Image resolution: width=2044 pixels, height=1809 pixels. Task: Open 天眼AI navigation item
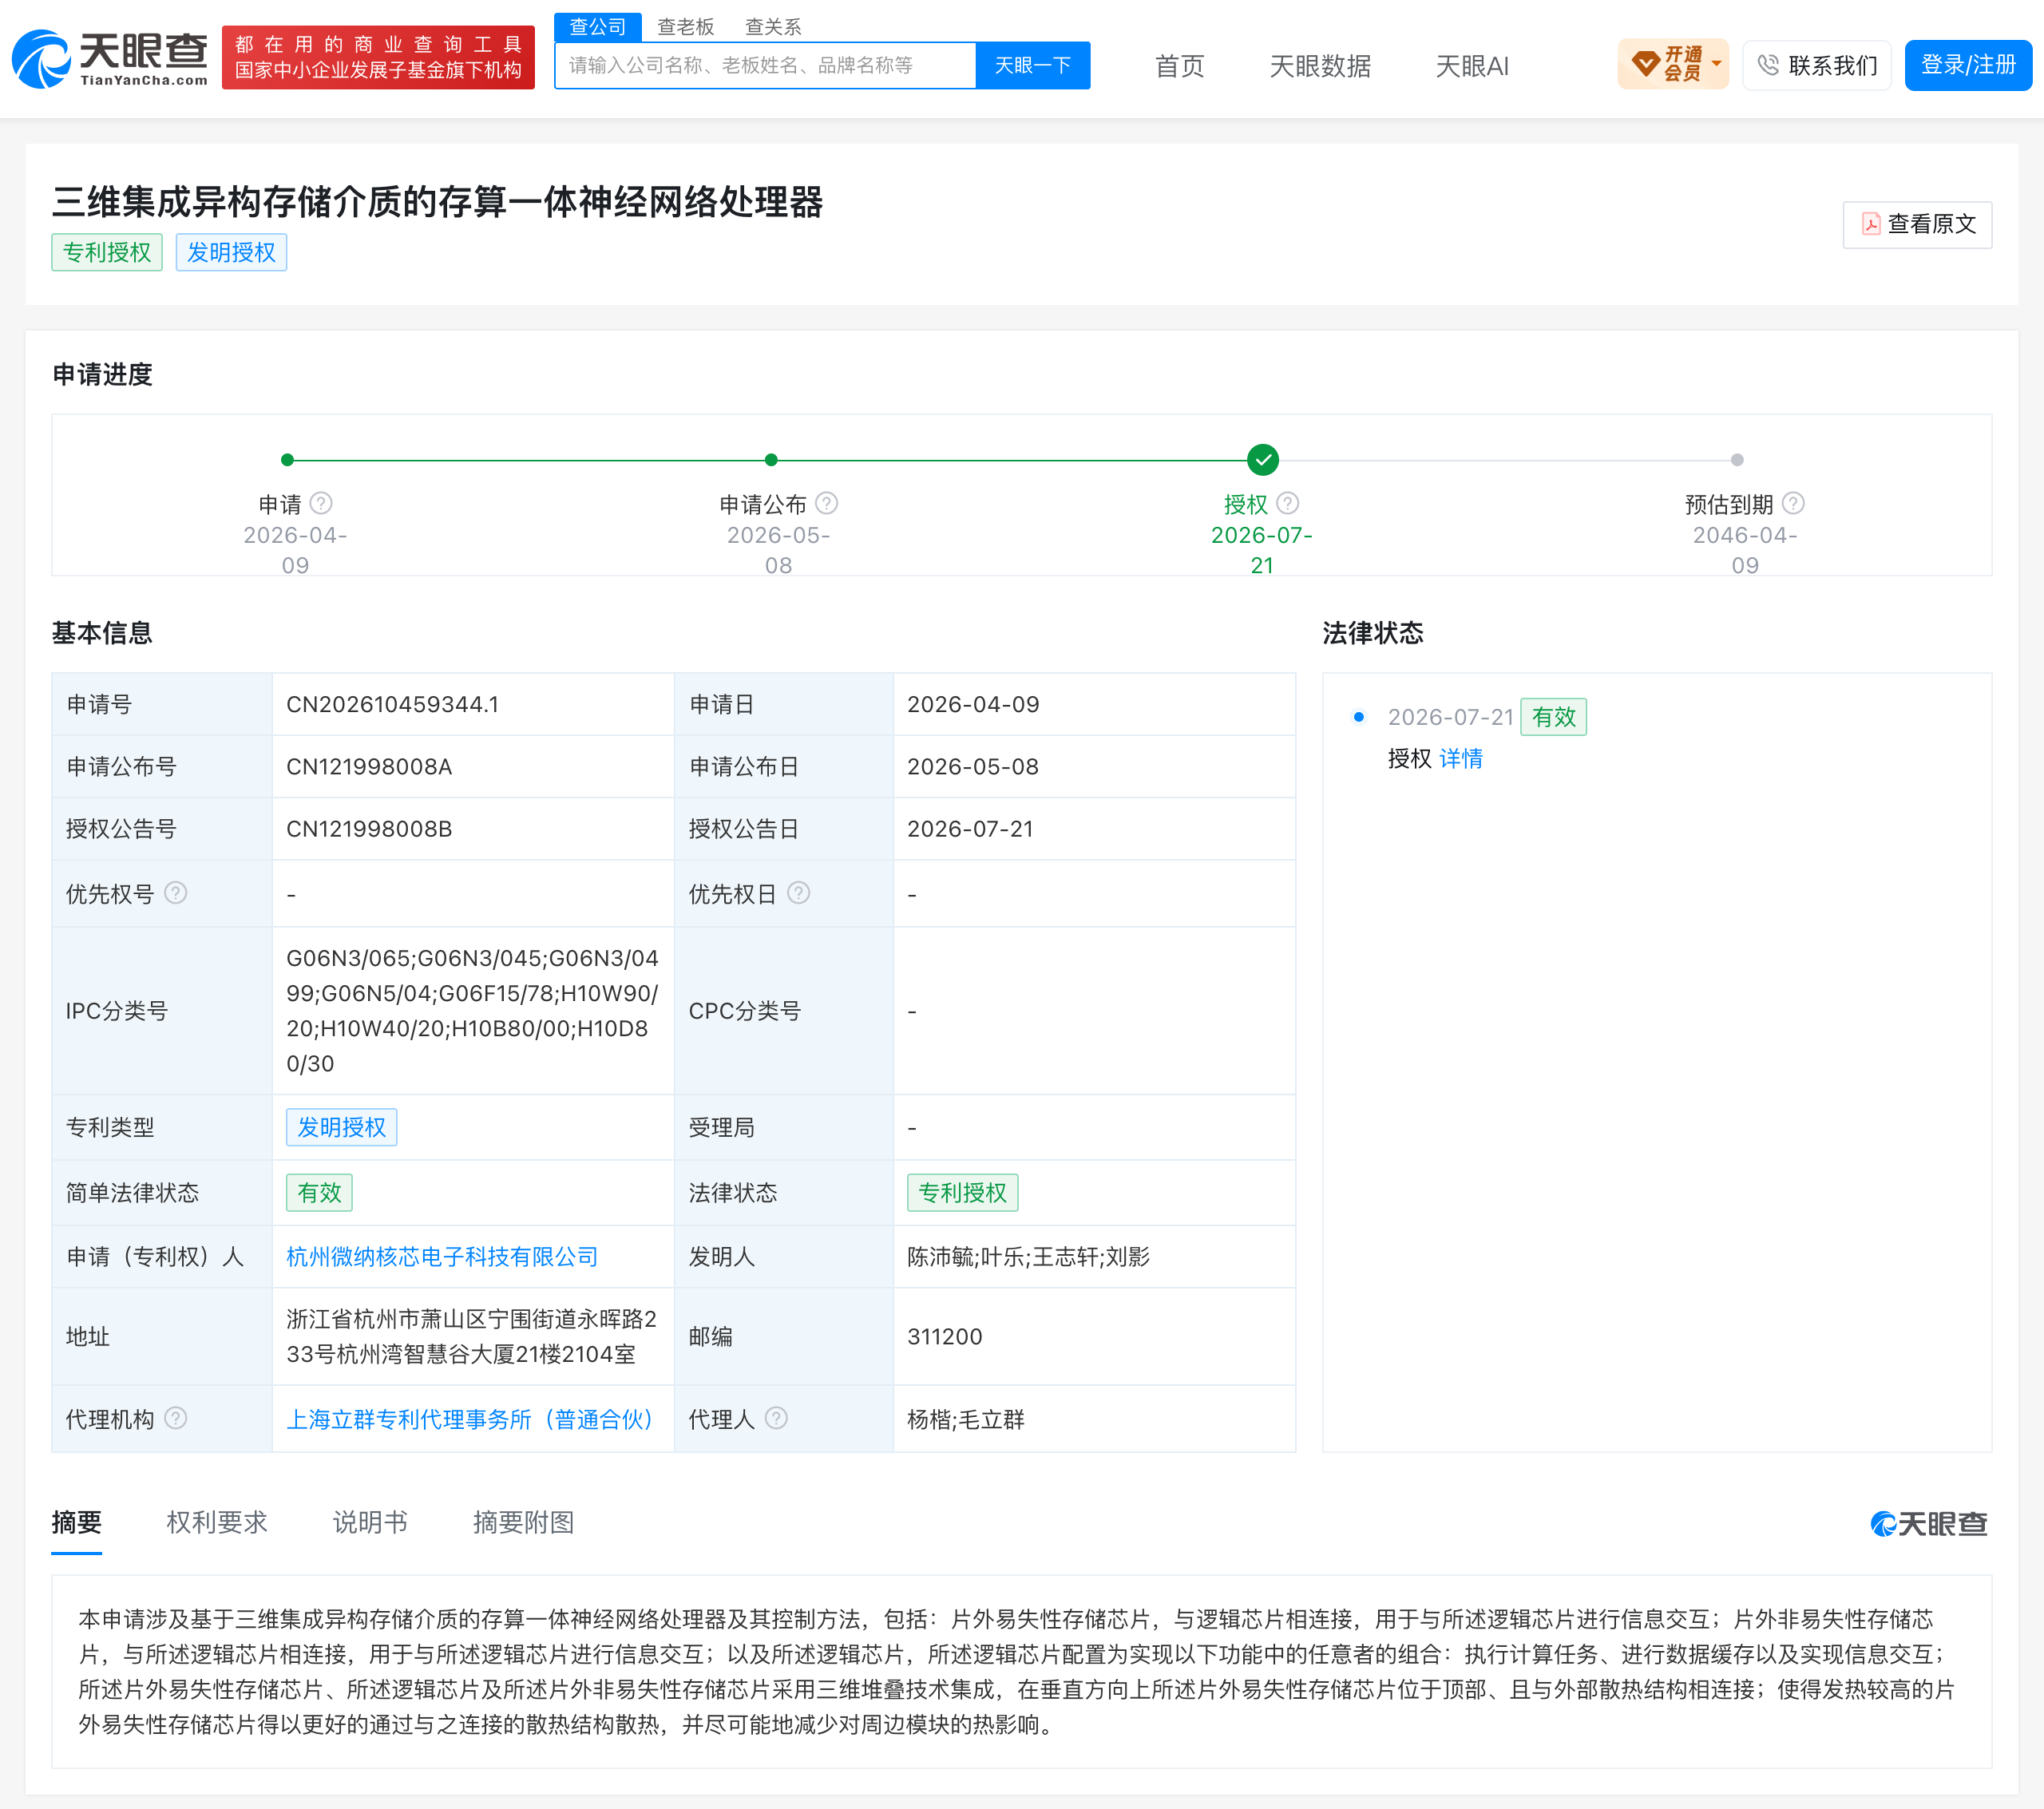[x=1472, y=66]
